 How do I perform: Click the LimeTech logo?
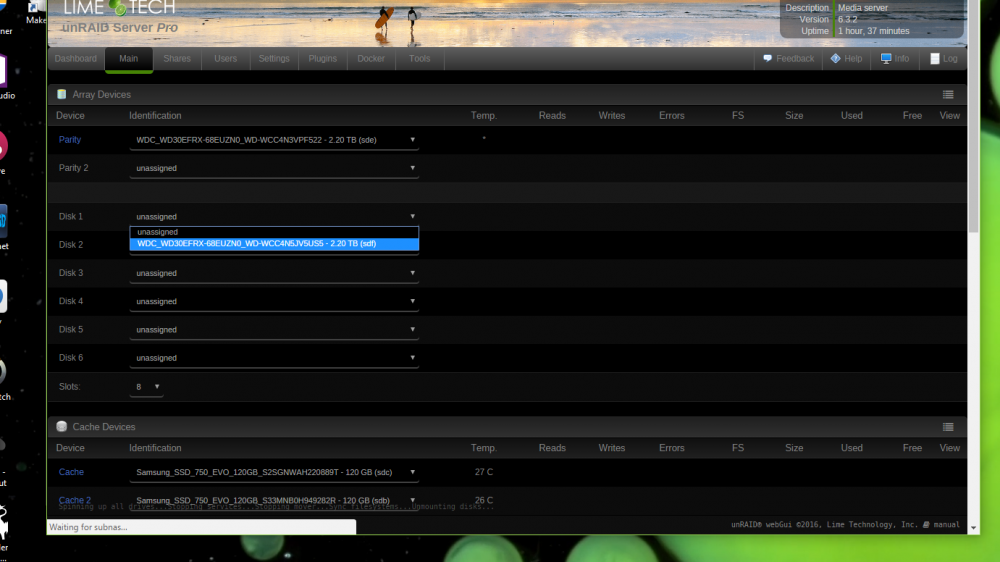(x=119, y=8)
